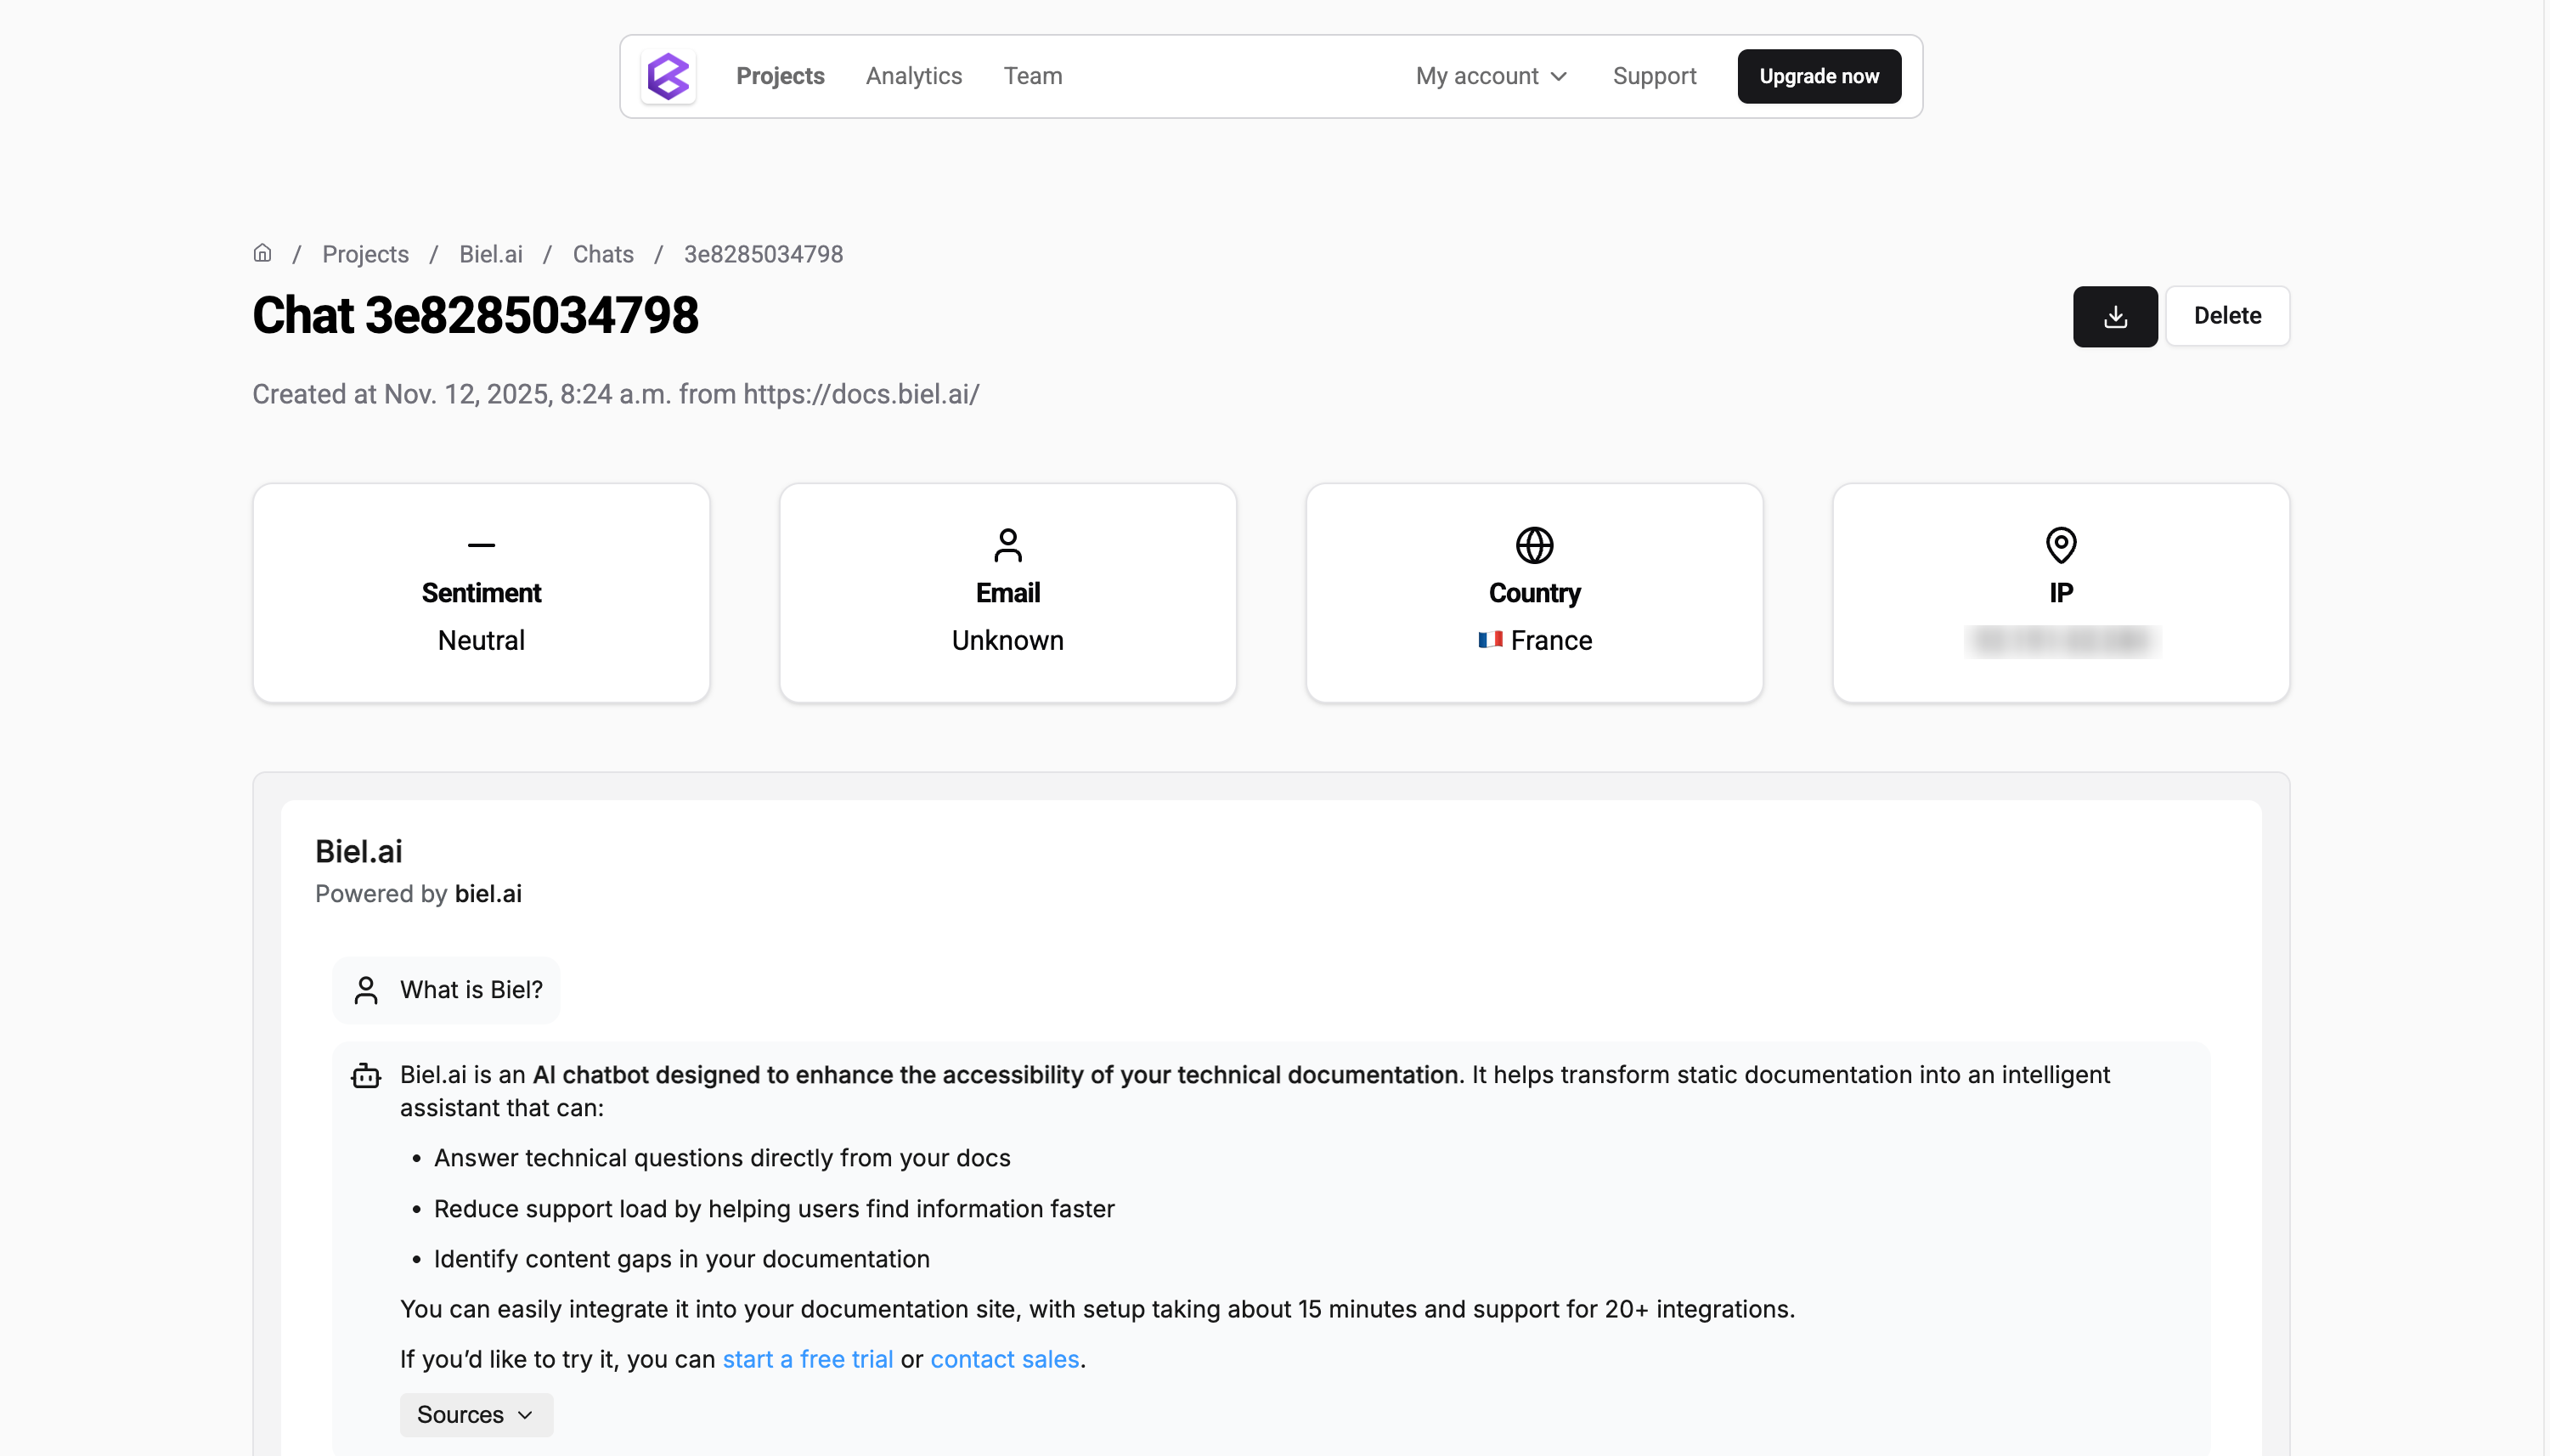Select the Email person icon on the card

click(x=1007, y=545)
